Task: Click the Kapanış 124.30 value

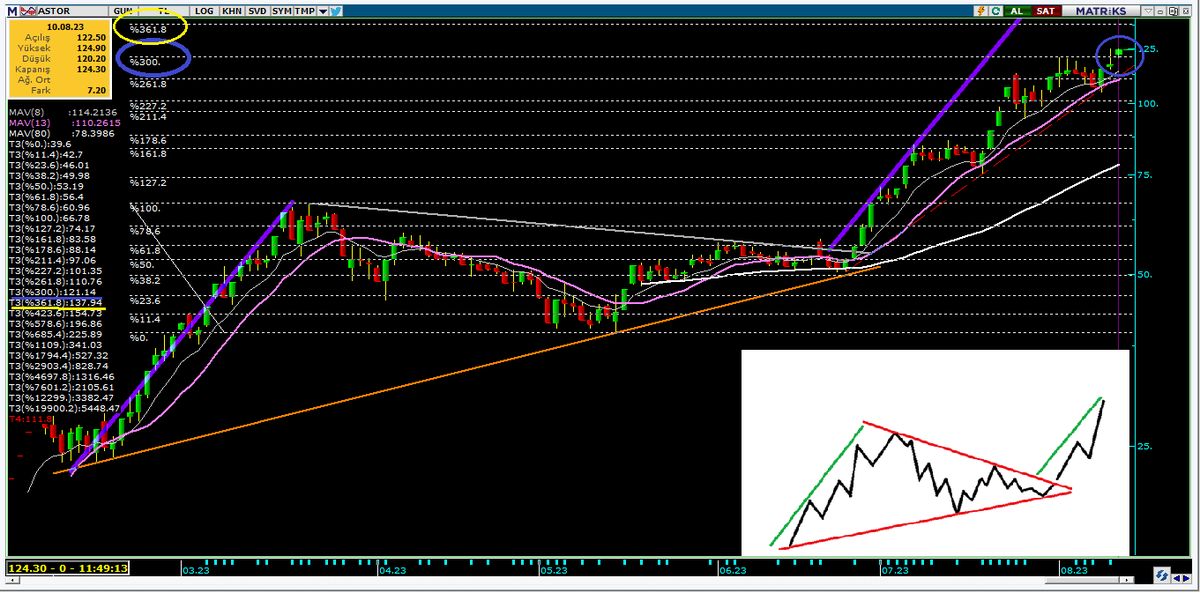Action: (x=91, y=69)
